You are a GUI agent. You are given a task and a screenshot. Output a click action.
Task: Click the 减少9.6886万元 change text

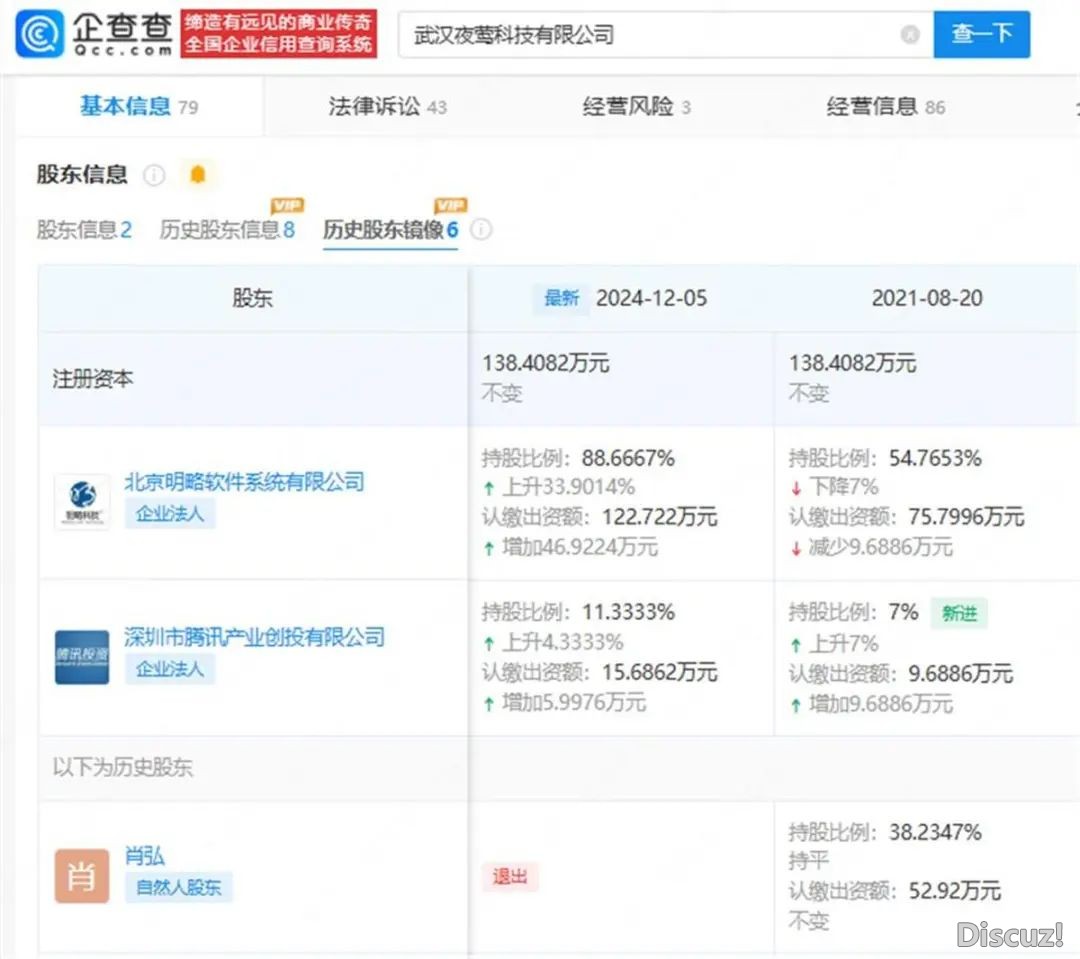pos(881,547)
